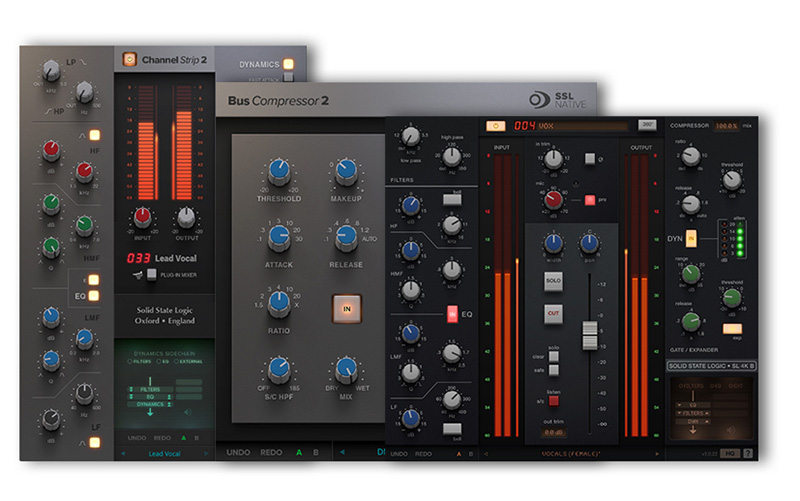Toggle the EQ IN switch on SL 4K B
Viewport: 800px width, 501px height.
451,316
